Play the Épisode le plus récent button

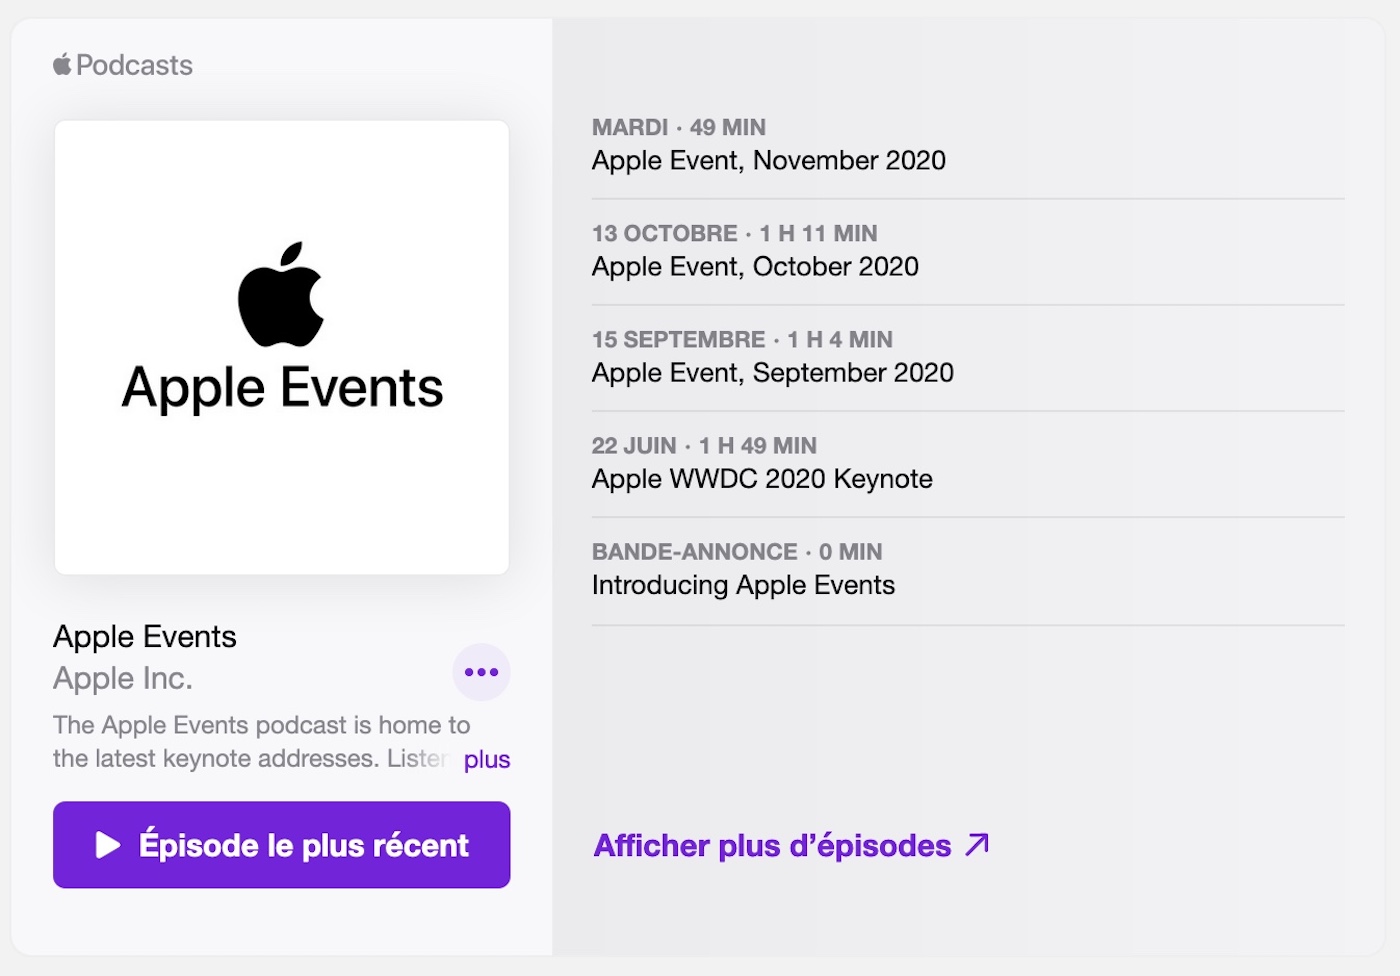pos(282,844)
